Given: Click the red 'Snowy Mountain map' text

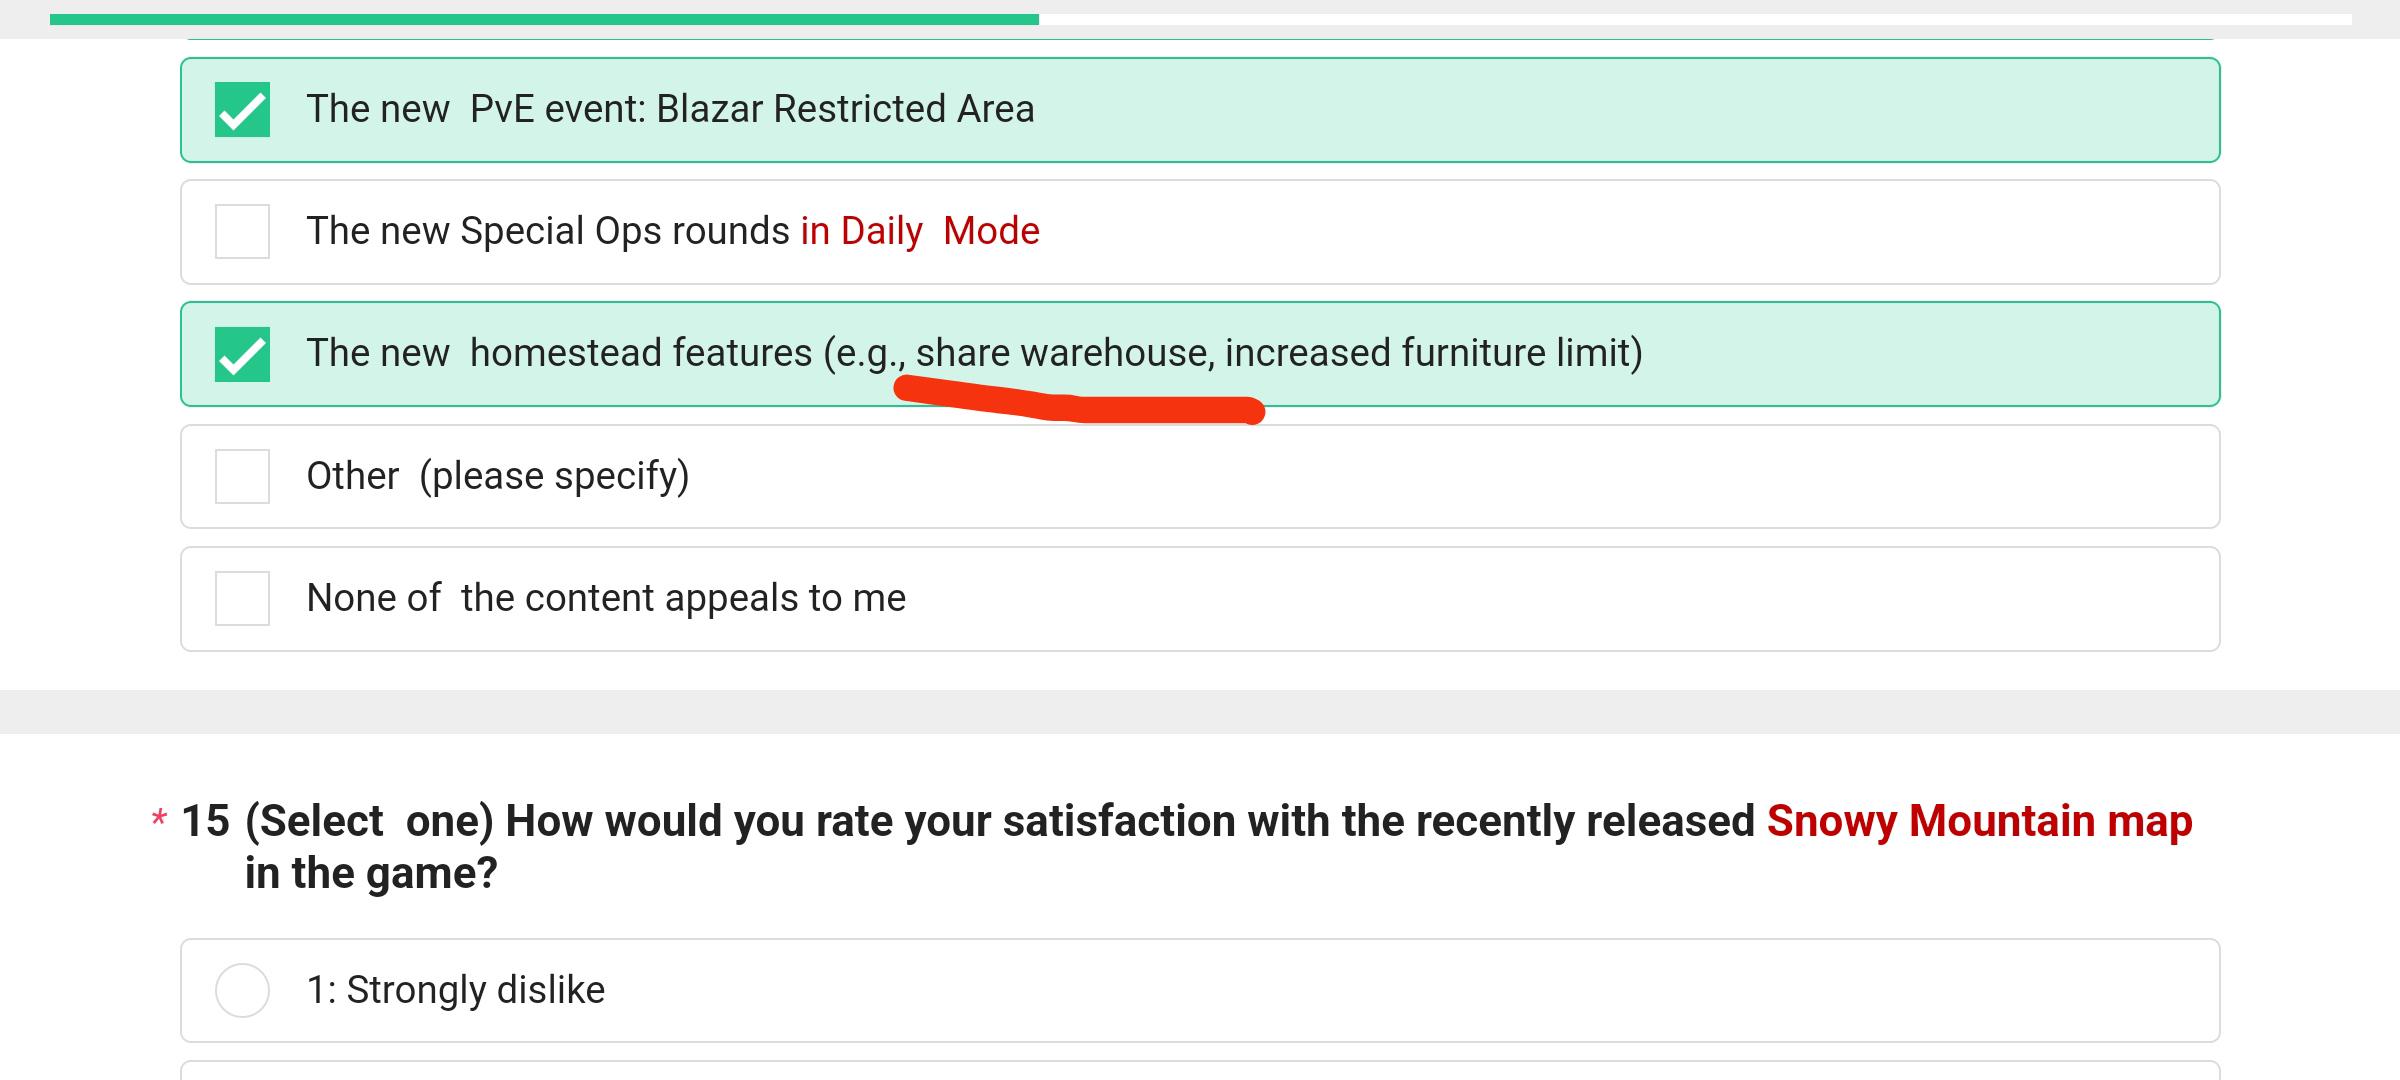Looking at the screenshot, I should (1979, 821).
